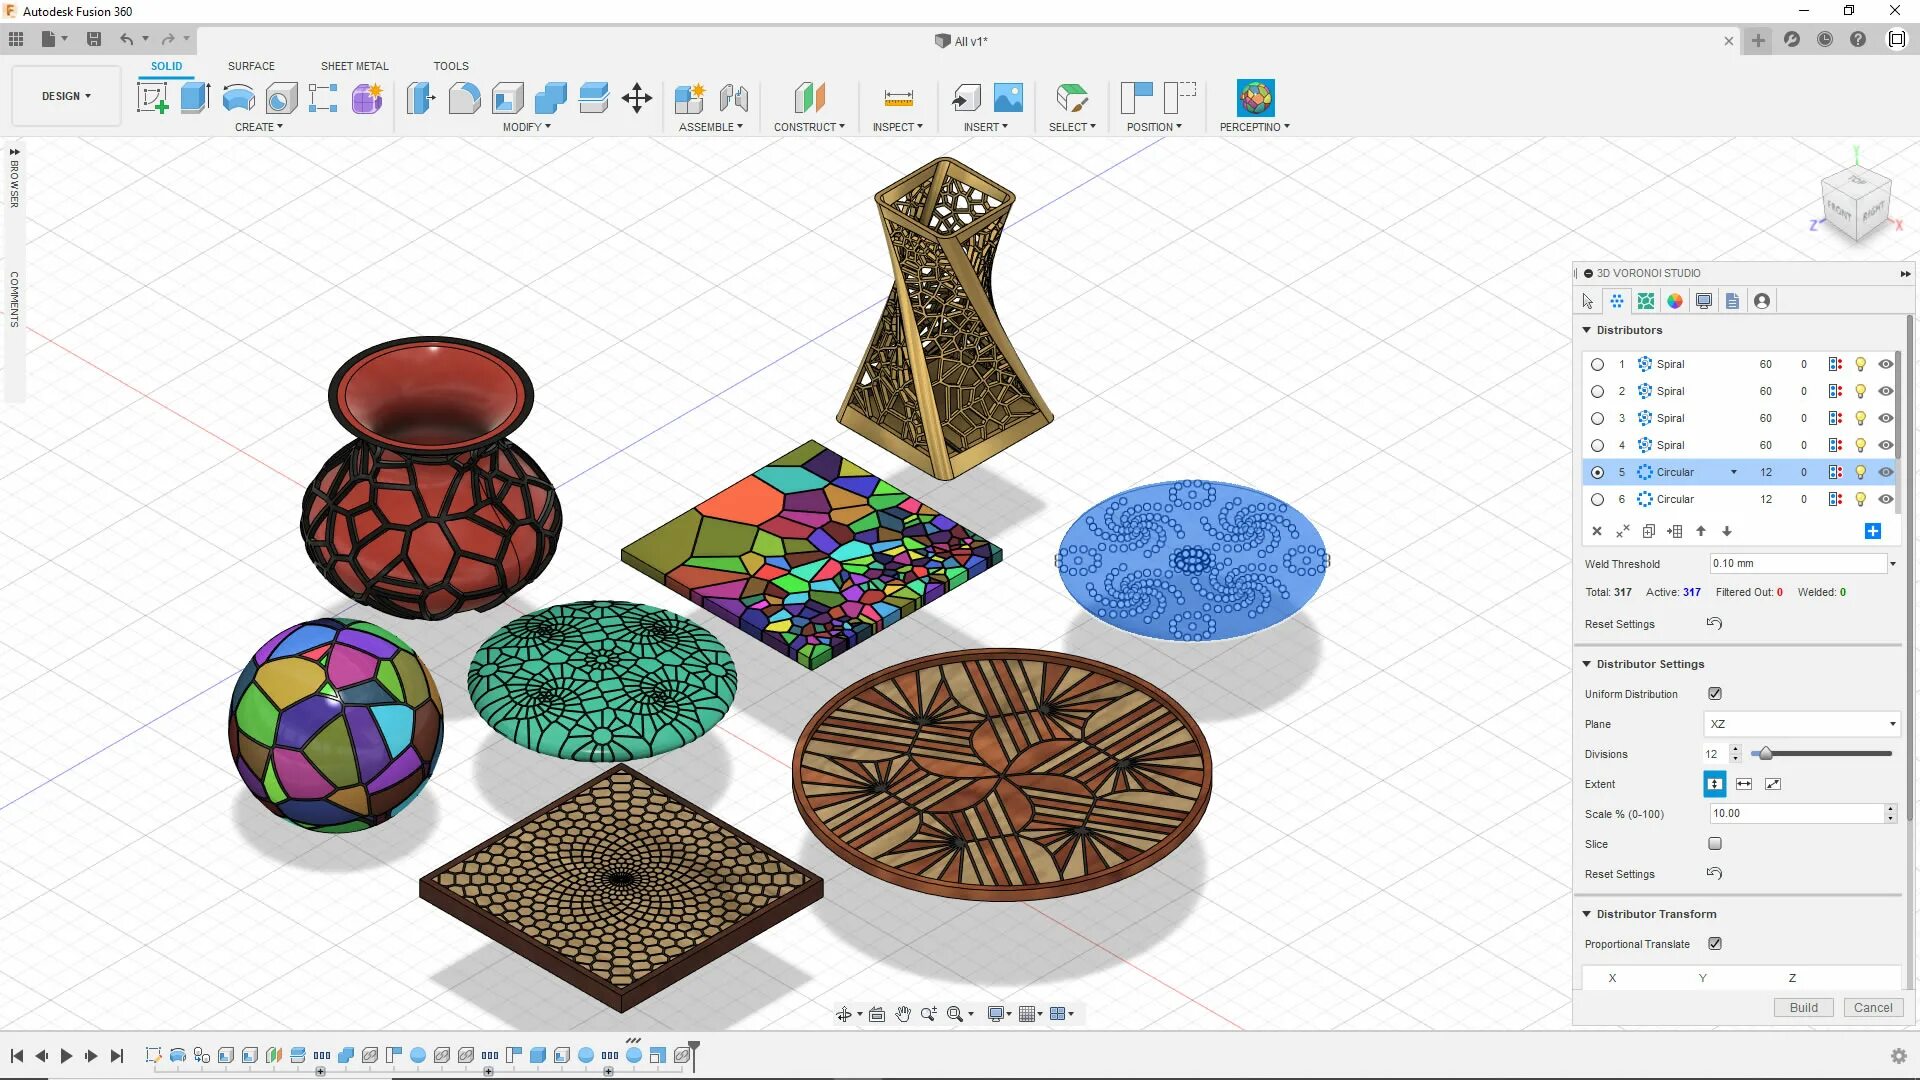Toggle the Uniform Distribution checkbox
This screenshot has width=1920, height=1080.
pos(1715,694)
